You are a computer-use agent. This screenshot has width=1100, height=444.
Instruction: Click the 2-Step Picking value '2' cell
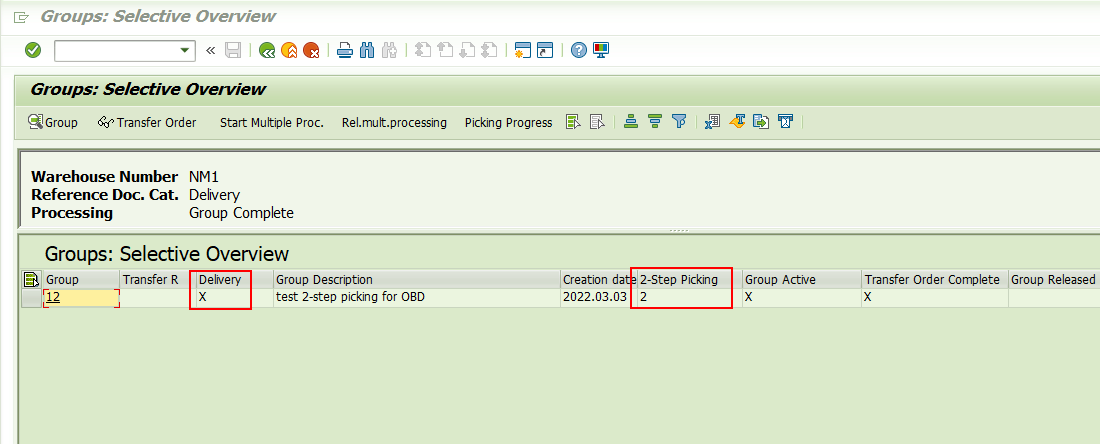pyautogui.click(x=690, y=297)
